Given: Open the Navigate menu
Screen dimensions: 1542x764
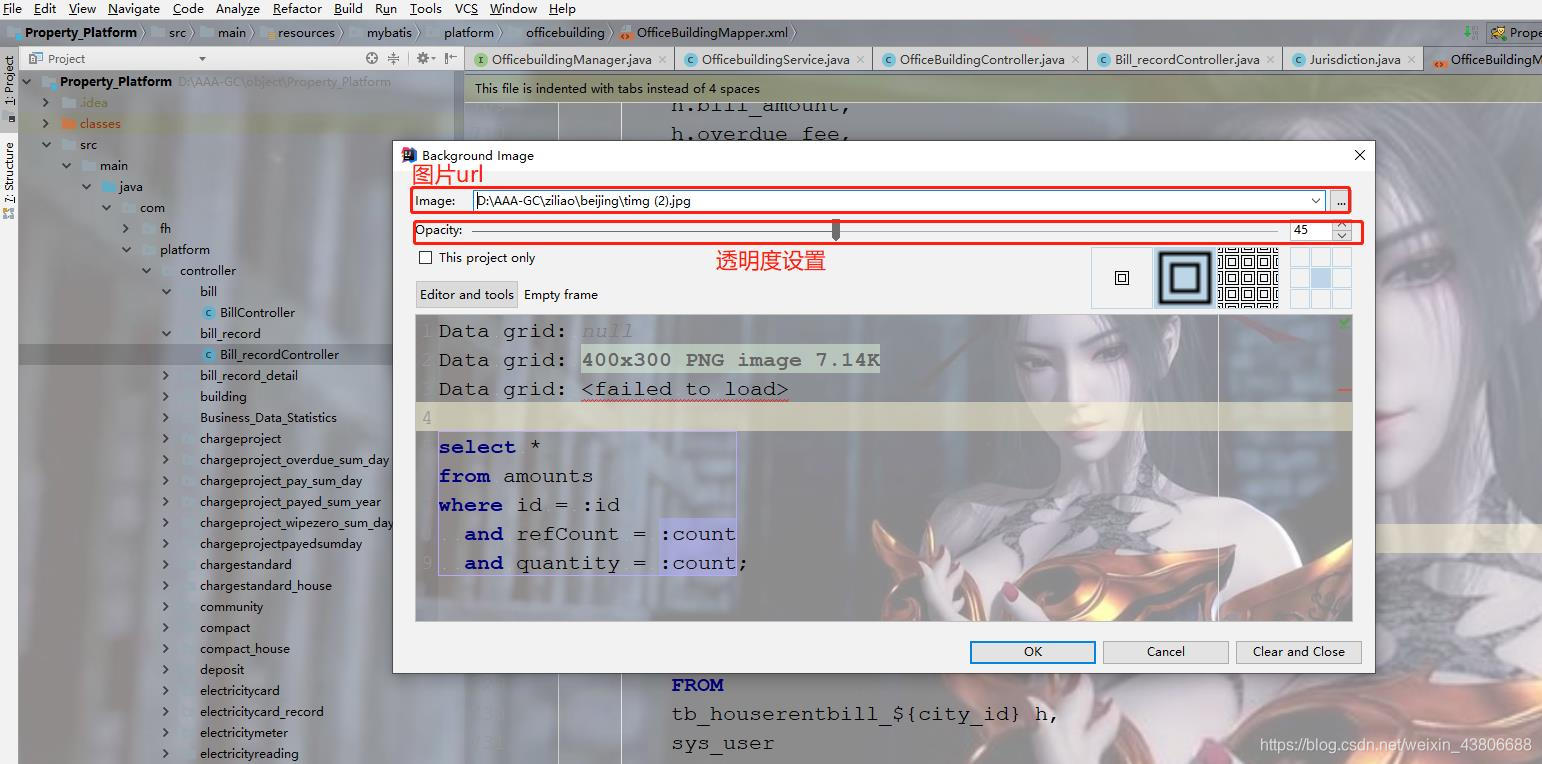Looking at the screenshot, I should 133,8.
